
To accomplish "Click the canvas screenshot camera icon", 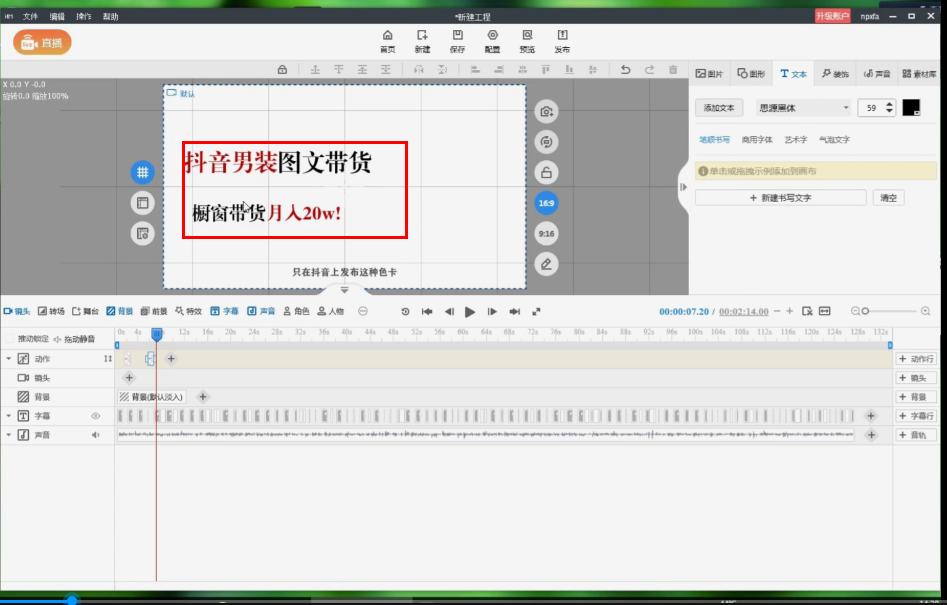I will (546, 111).
